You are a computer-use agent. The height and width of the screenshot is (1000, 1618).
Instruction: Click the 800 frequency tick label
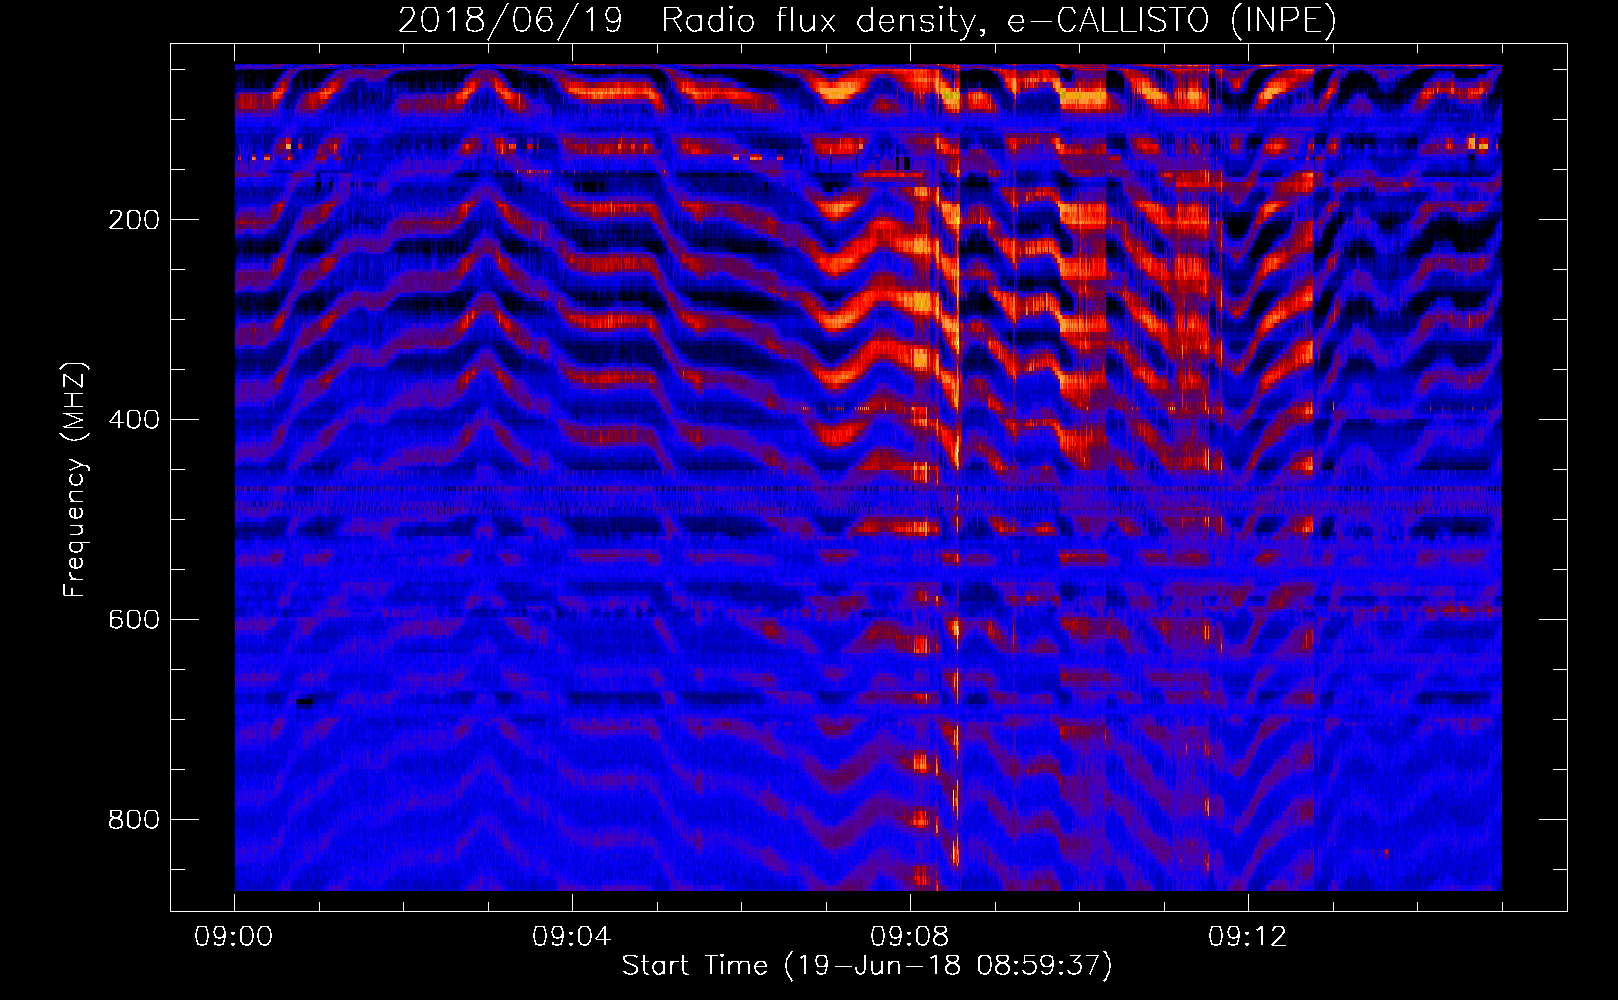point(134,820)
